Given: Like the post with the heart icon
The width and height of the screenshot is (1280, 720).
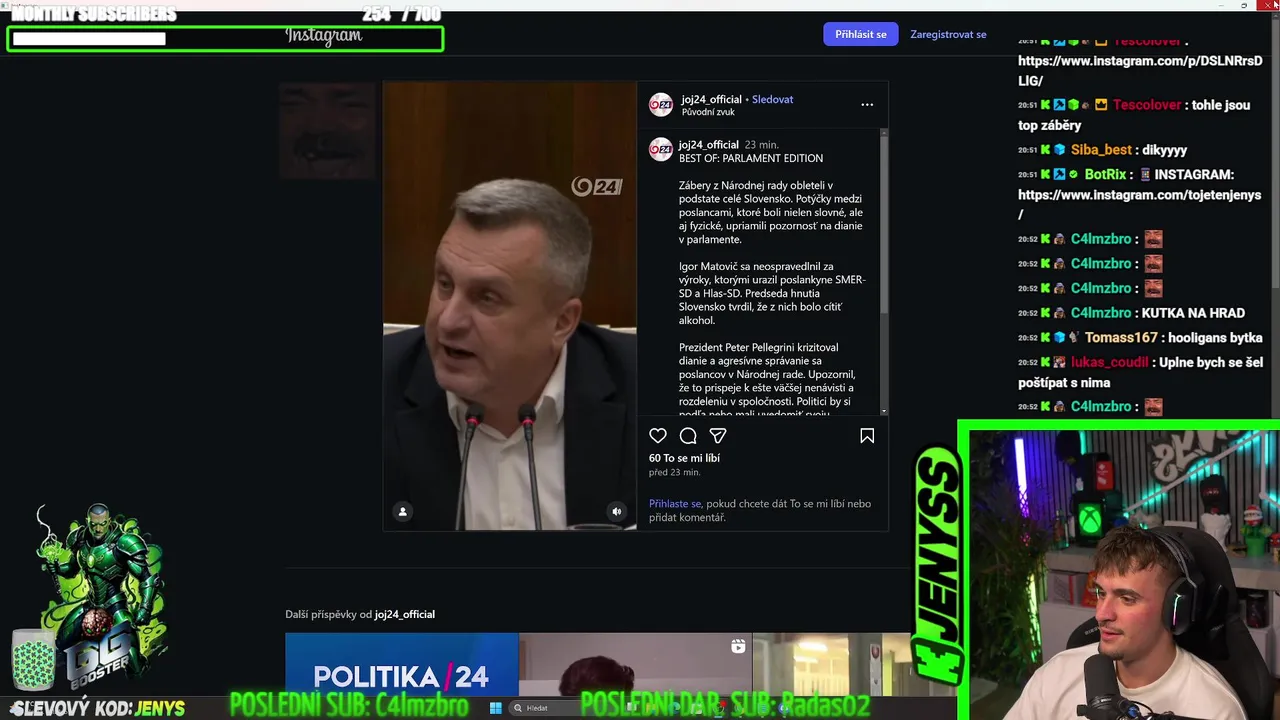Looking at the screenshot, I should pyautogui.click(x=658, y=436).
